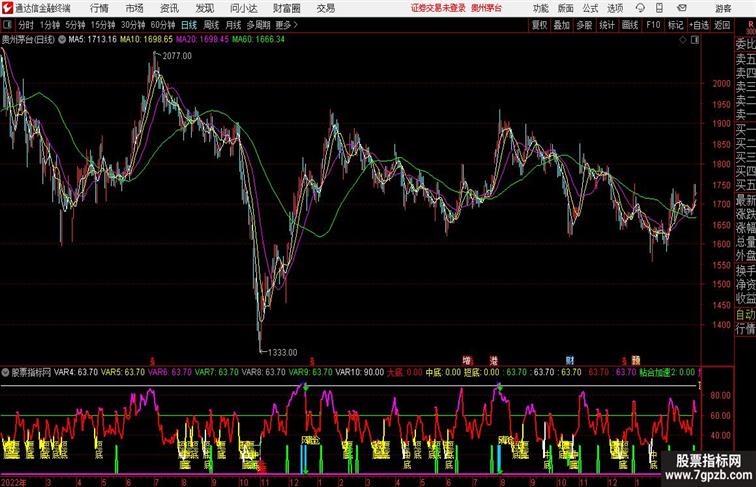Click the VAR10: 90.00 indicator value
The image size is (756, 487).
360,372
